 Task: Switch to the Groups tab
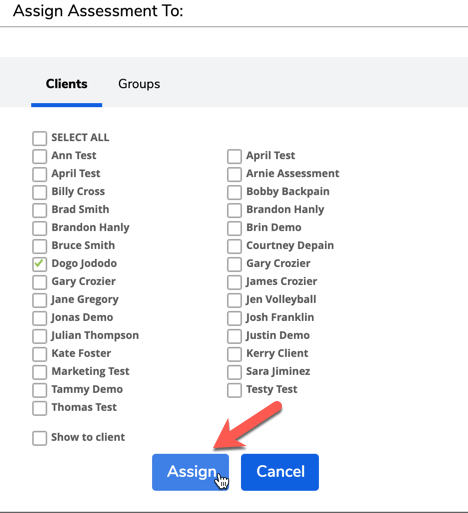click(139, 84)
